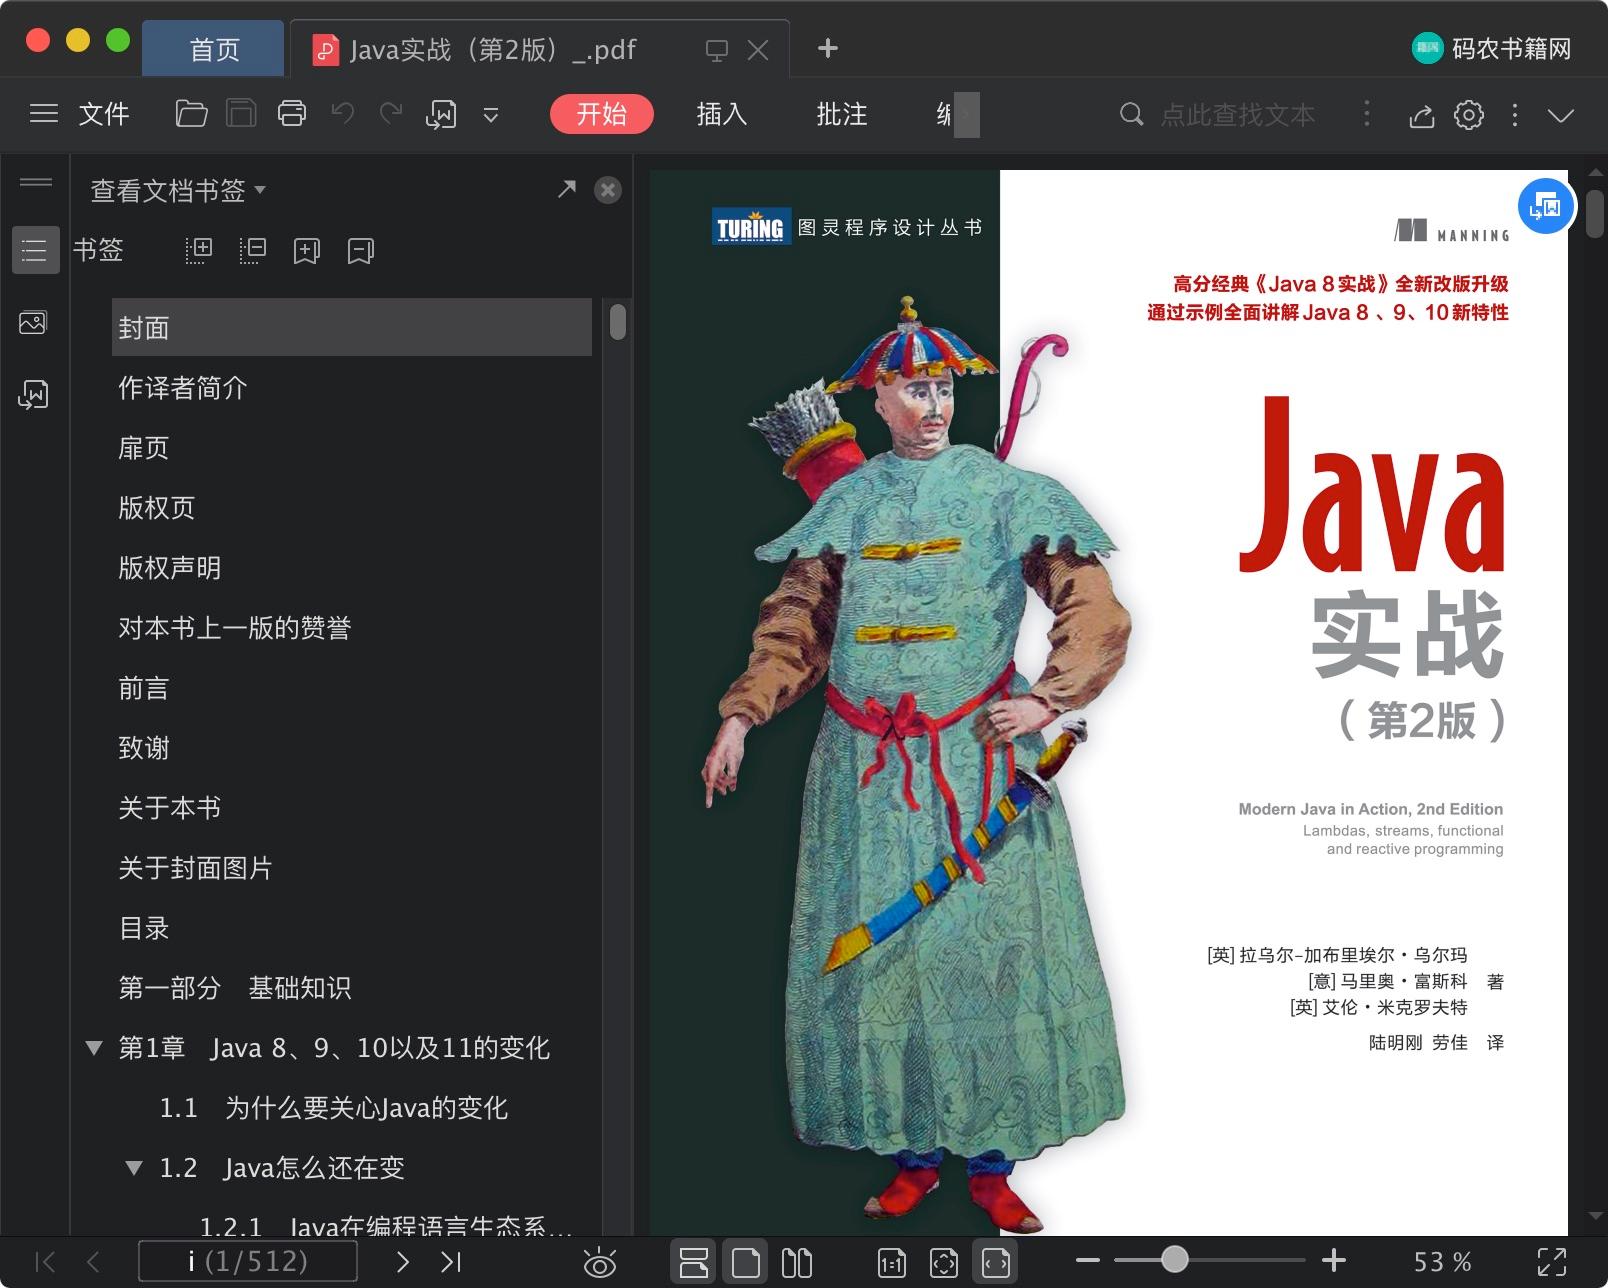
Task: Go to next page arrow
Action: point(402,1262)
